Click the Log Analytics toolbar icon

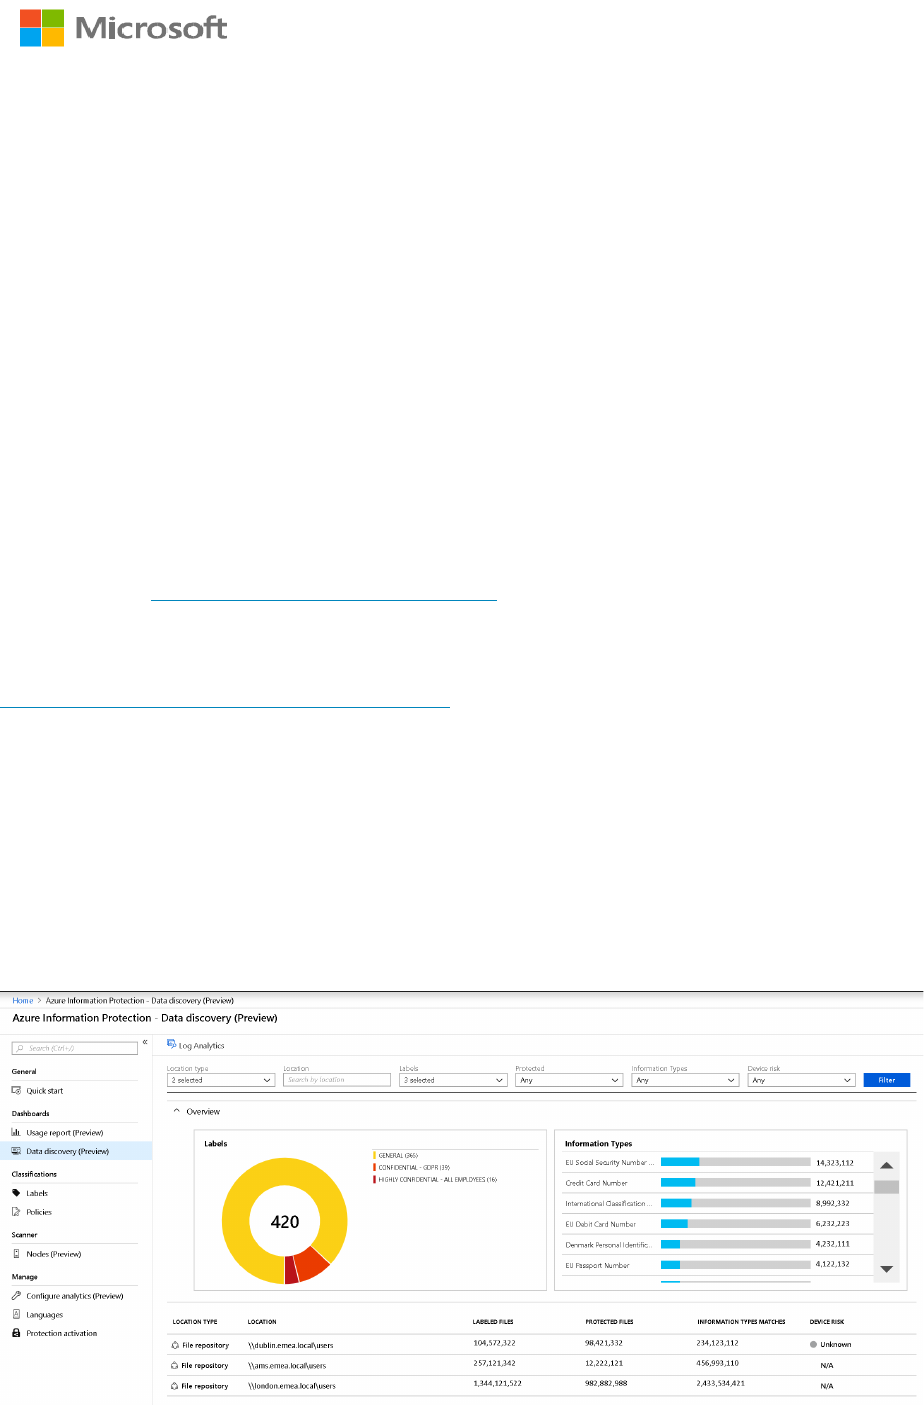[x=171, y=1045]
